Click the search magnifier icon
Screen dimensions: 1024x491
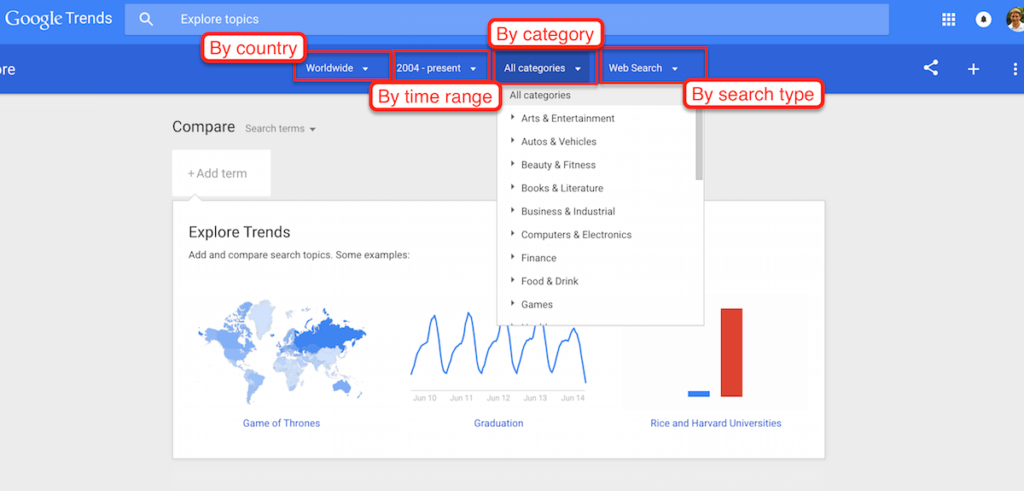(x=146, y=20)
